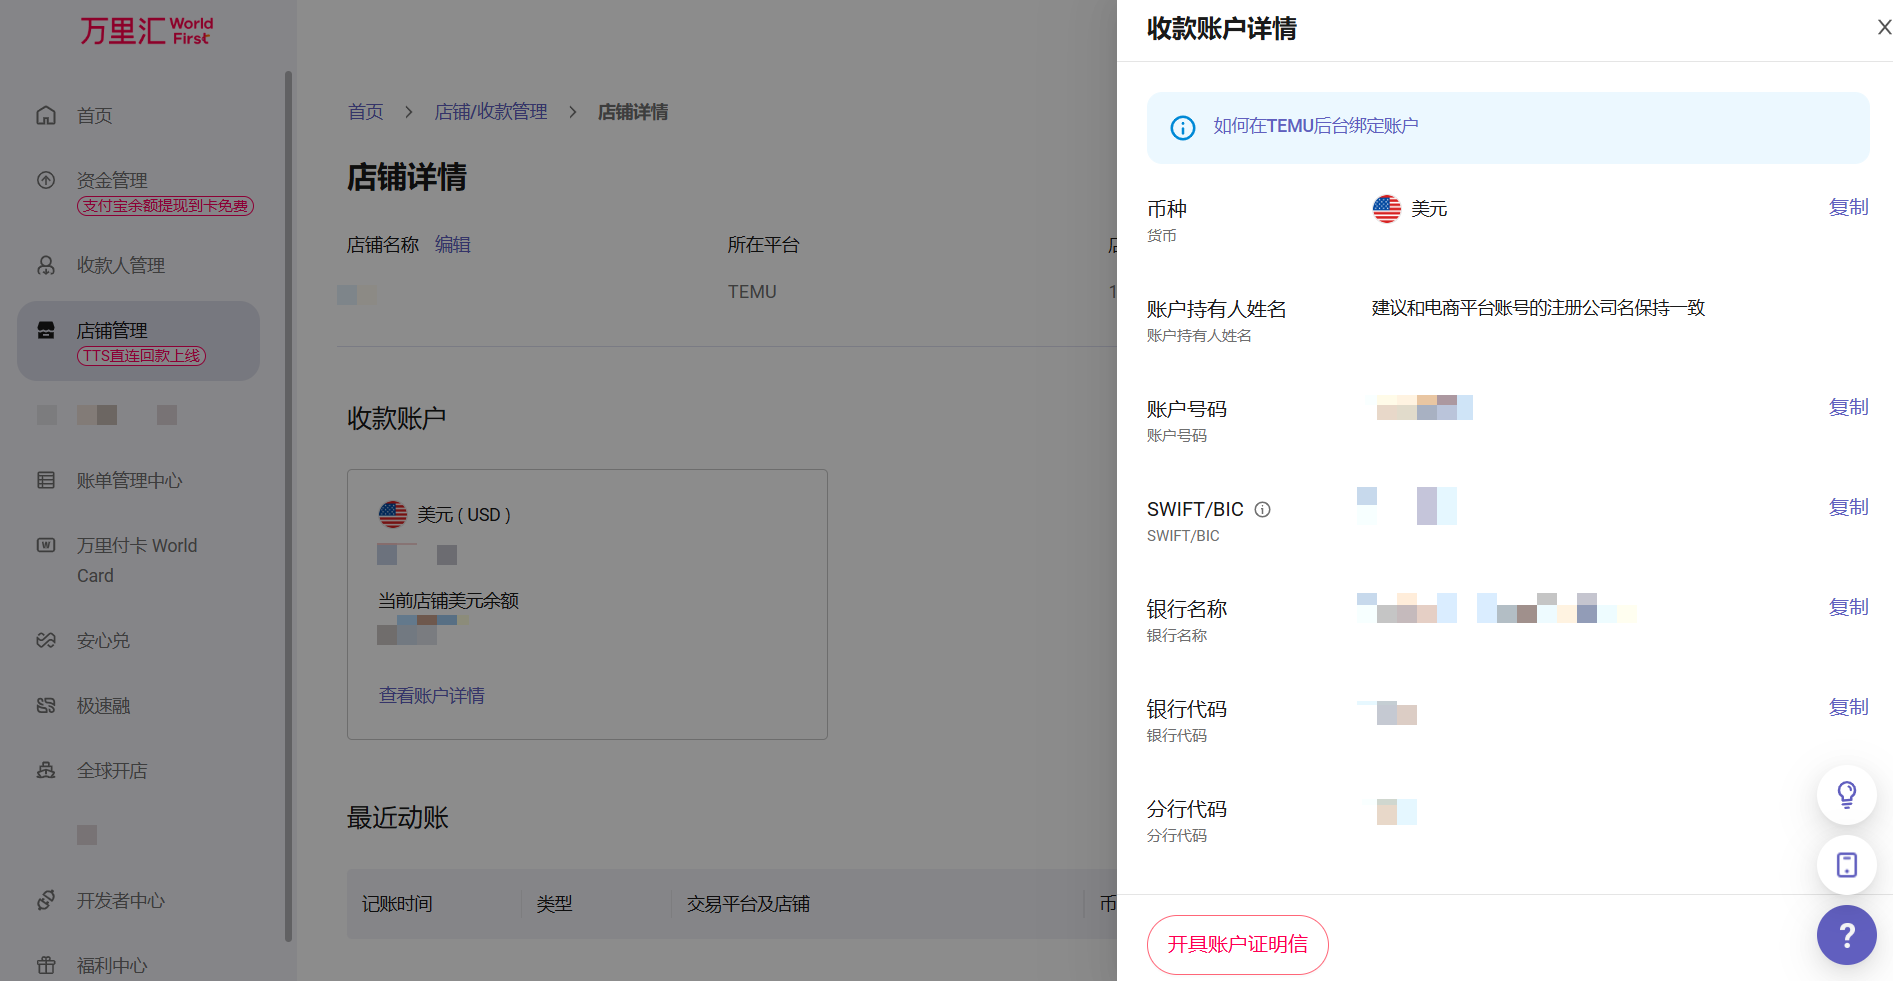Click the 资金管理 sidebar icon

pyautogui.click(x=46, y=180)
